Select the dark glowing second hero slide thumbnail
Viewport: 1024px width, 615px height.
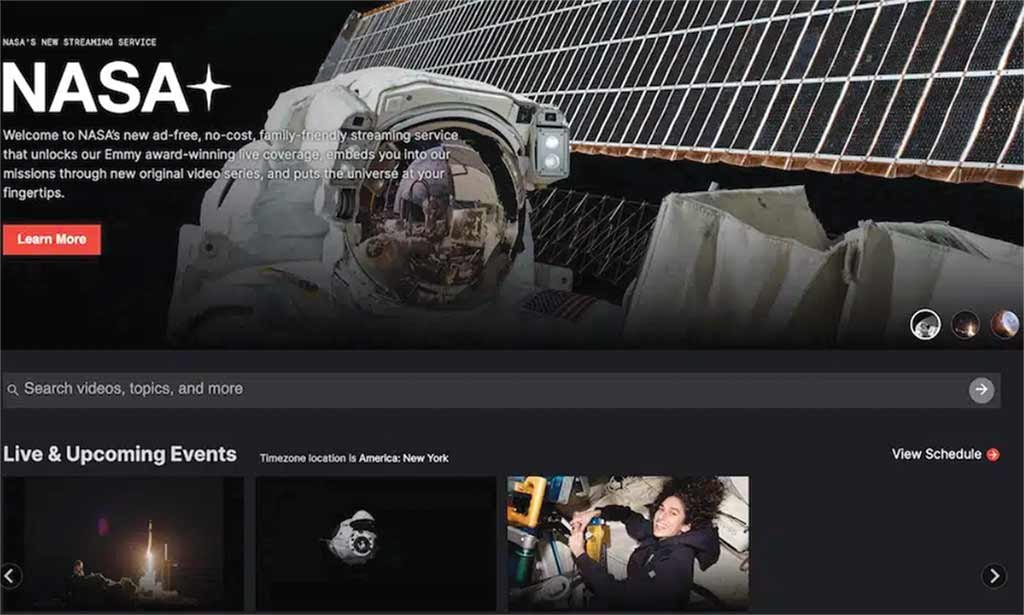pos(965,324)
